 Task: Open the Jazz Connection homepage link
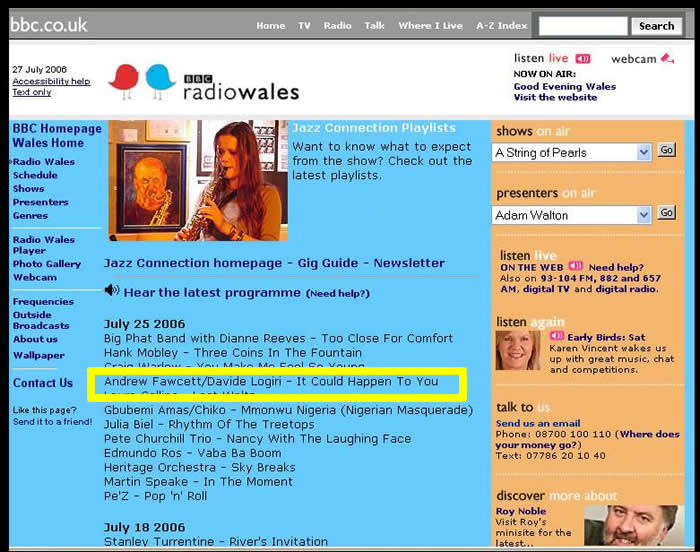(x=193, y=263)
